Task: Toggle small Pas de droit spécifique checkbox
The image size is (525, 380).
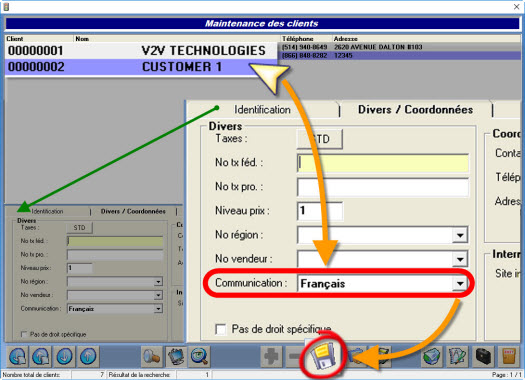Action: (x=24, y=334)
